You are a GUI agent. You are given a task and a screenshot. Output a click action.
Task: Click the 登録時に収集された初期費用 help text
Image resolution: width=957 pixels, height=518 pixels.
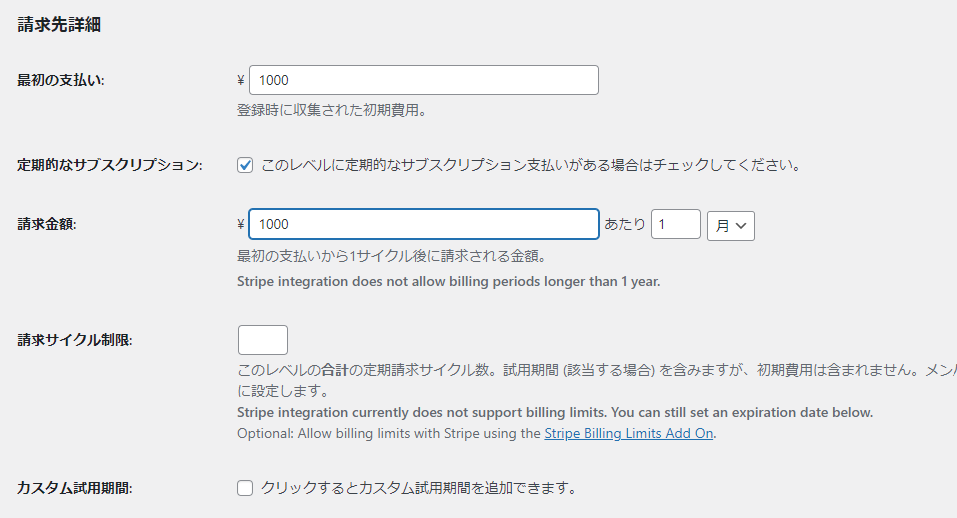click(x=332, y=110)
